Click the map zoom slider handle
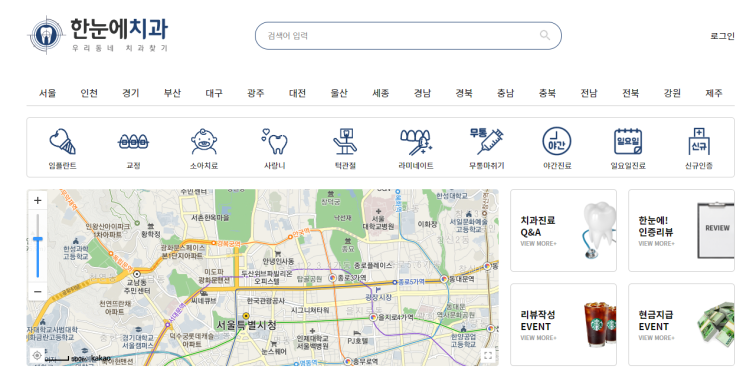The height and width of the screenshot is (379, 743). click(x=38, y=239)
